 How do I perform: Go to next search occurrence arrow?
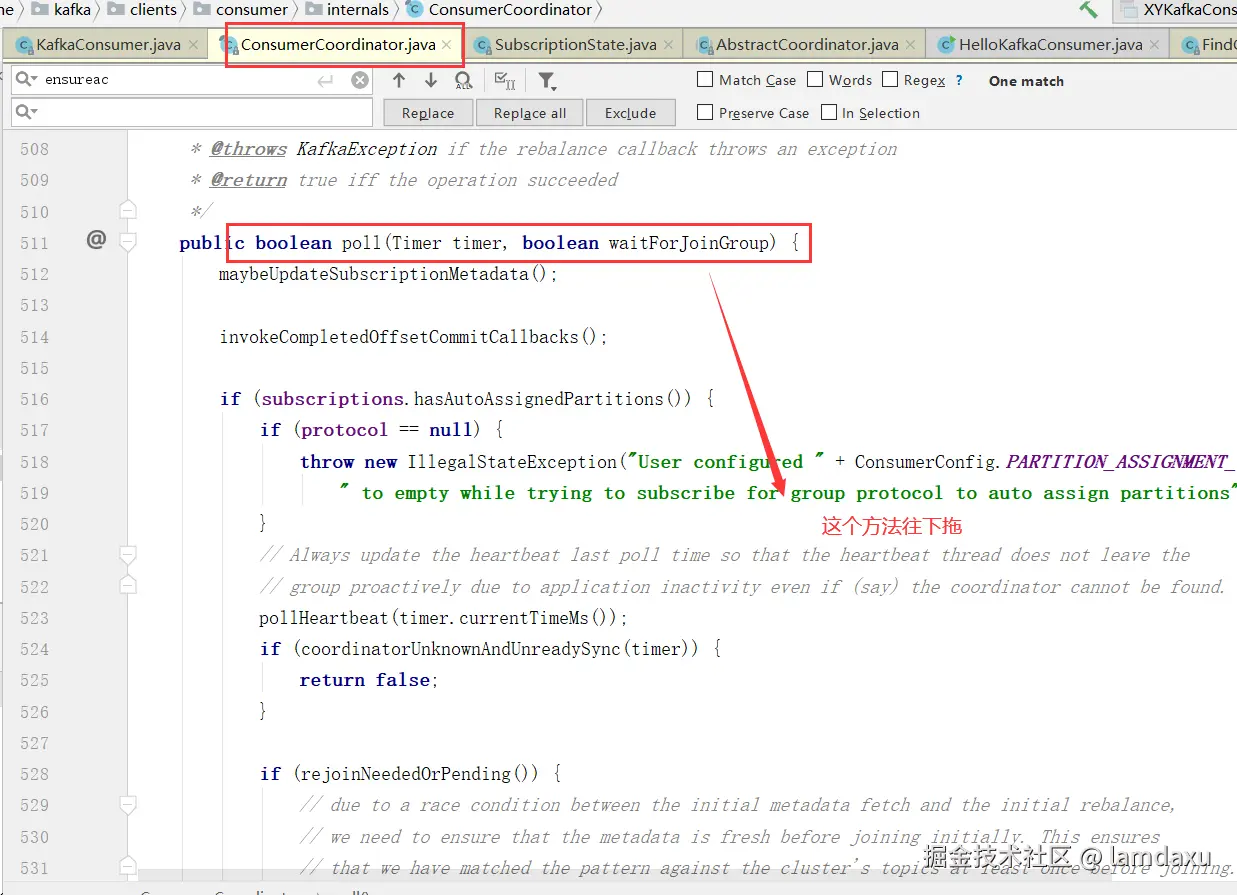[x=431, y=81]
